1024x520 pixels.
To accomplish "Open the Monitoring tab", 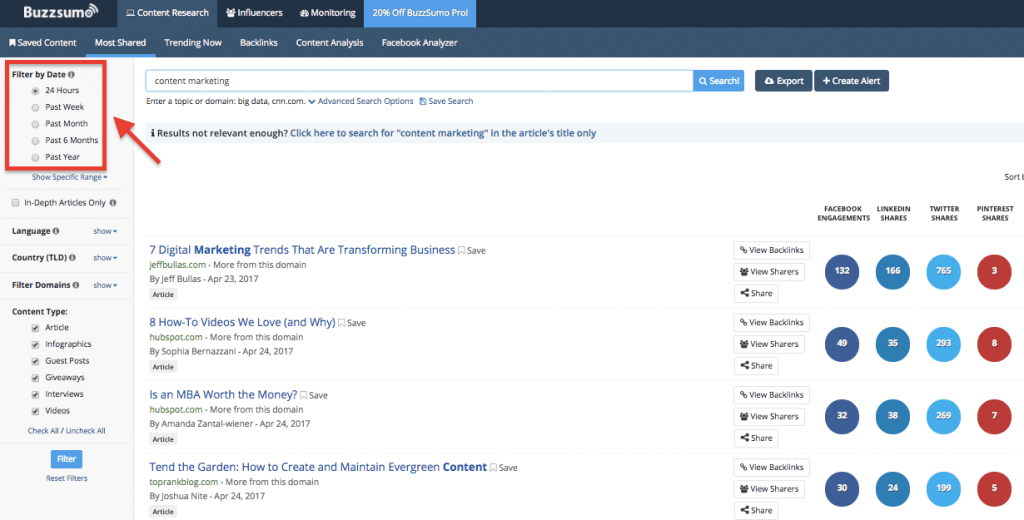I will coord(327,13).
